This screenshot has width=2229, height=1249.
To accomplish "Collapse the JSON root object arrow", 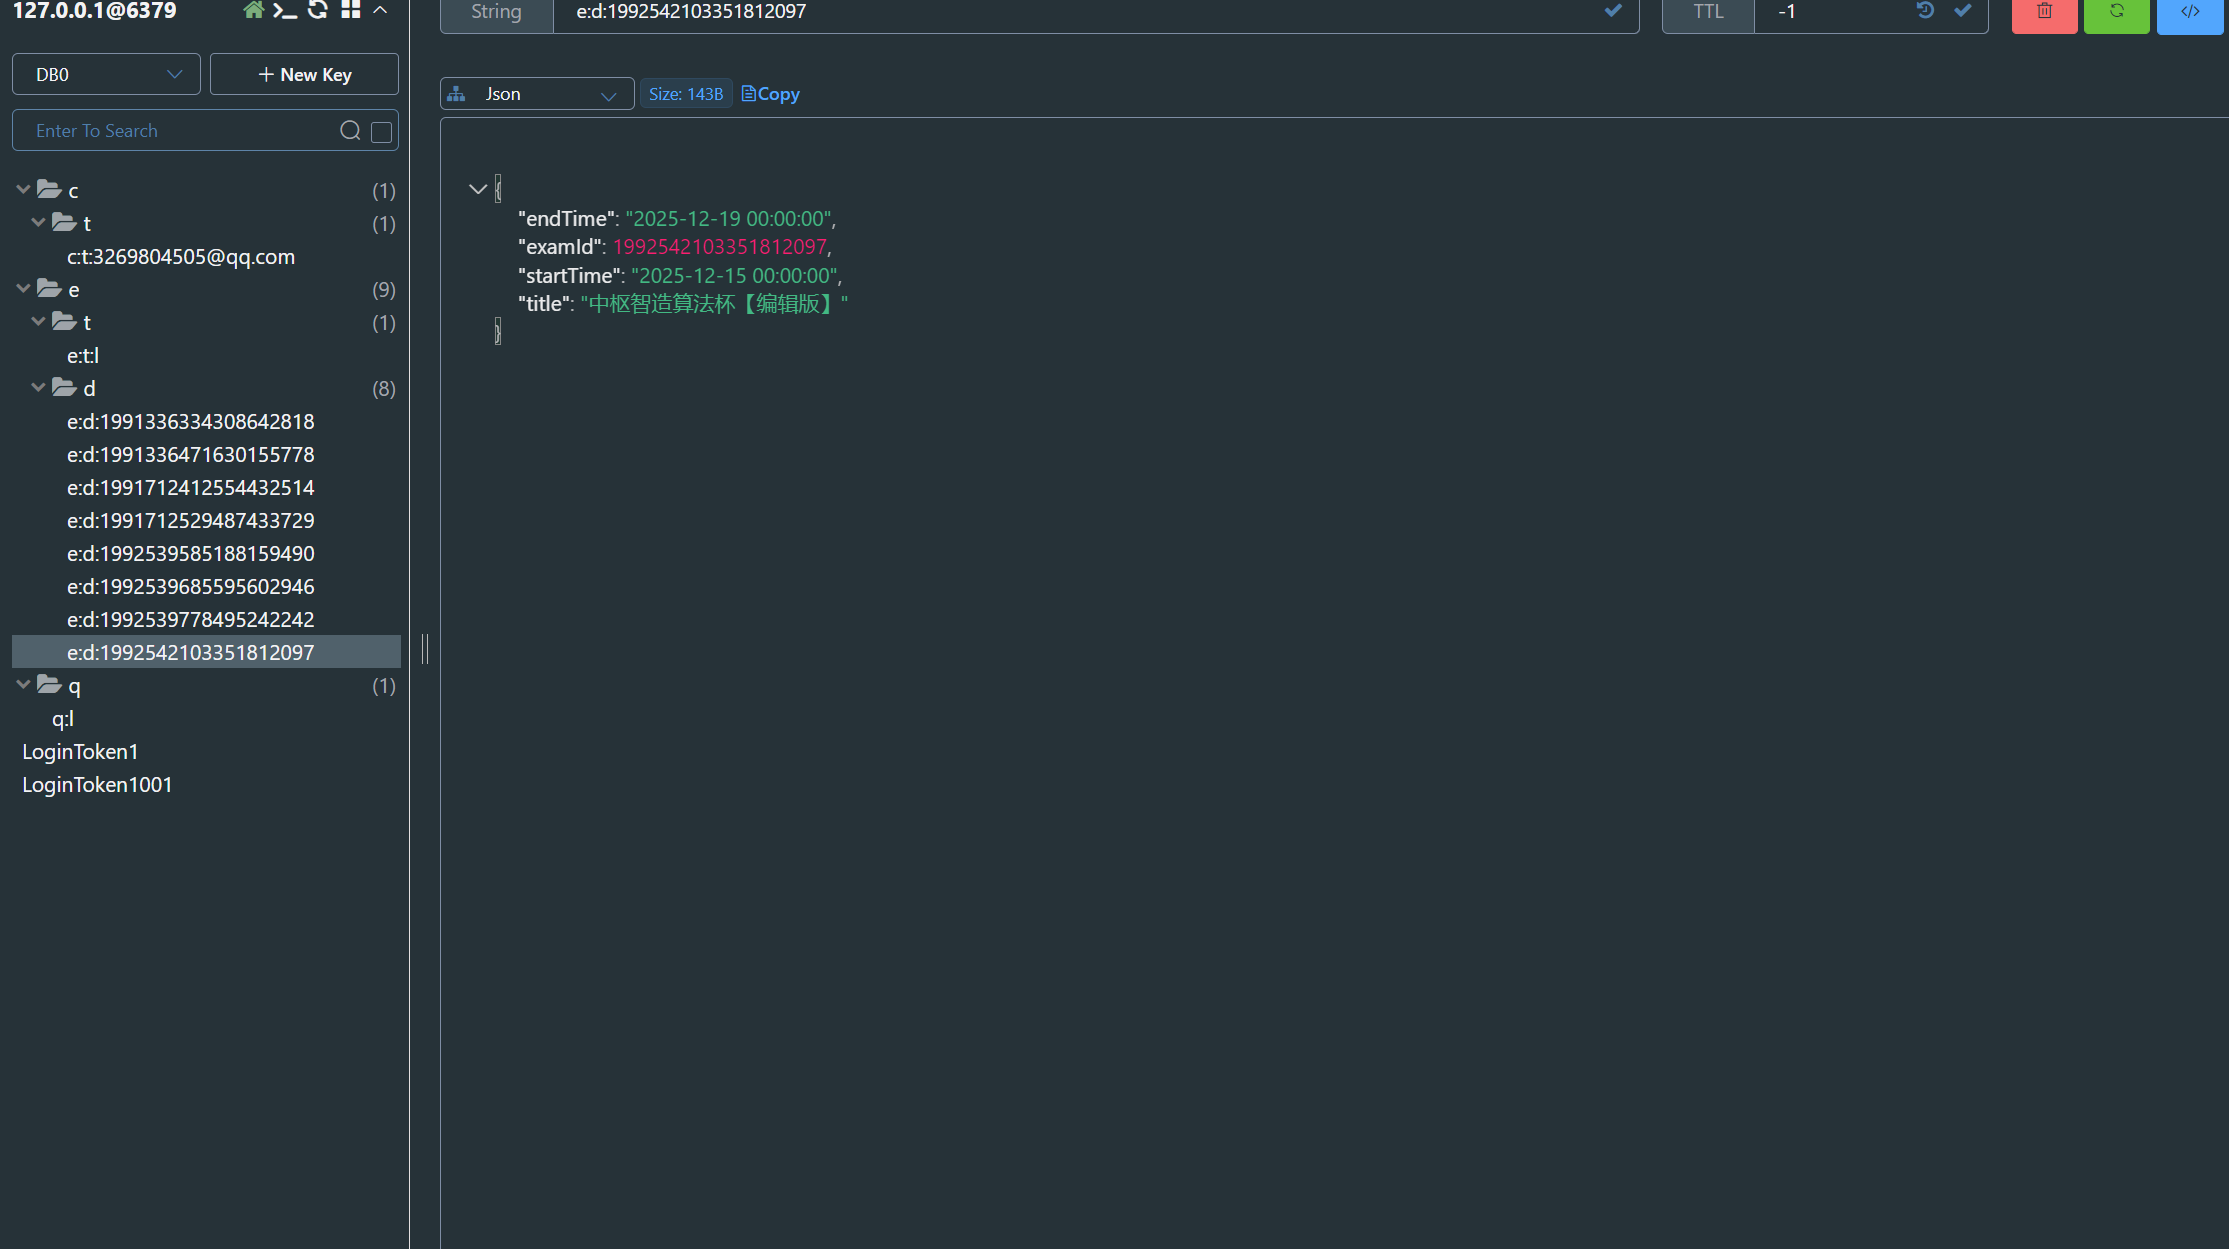I will (x=478, y=189).
